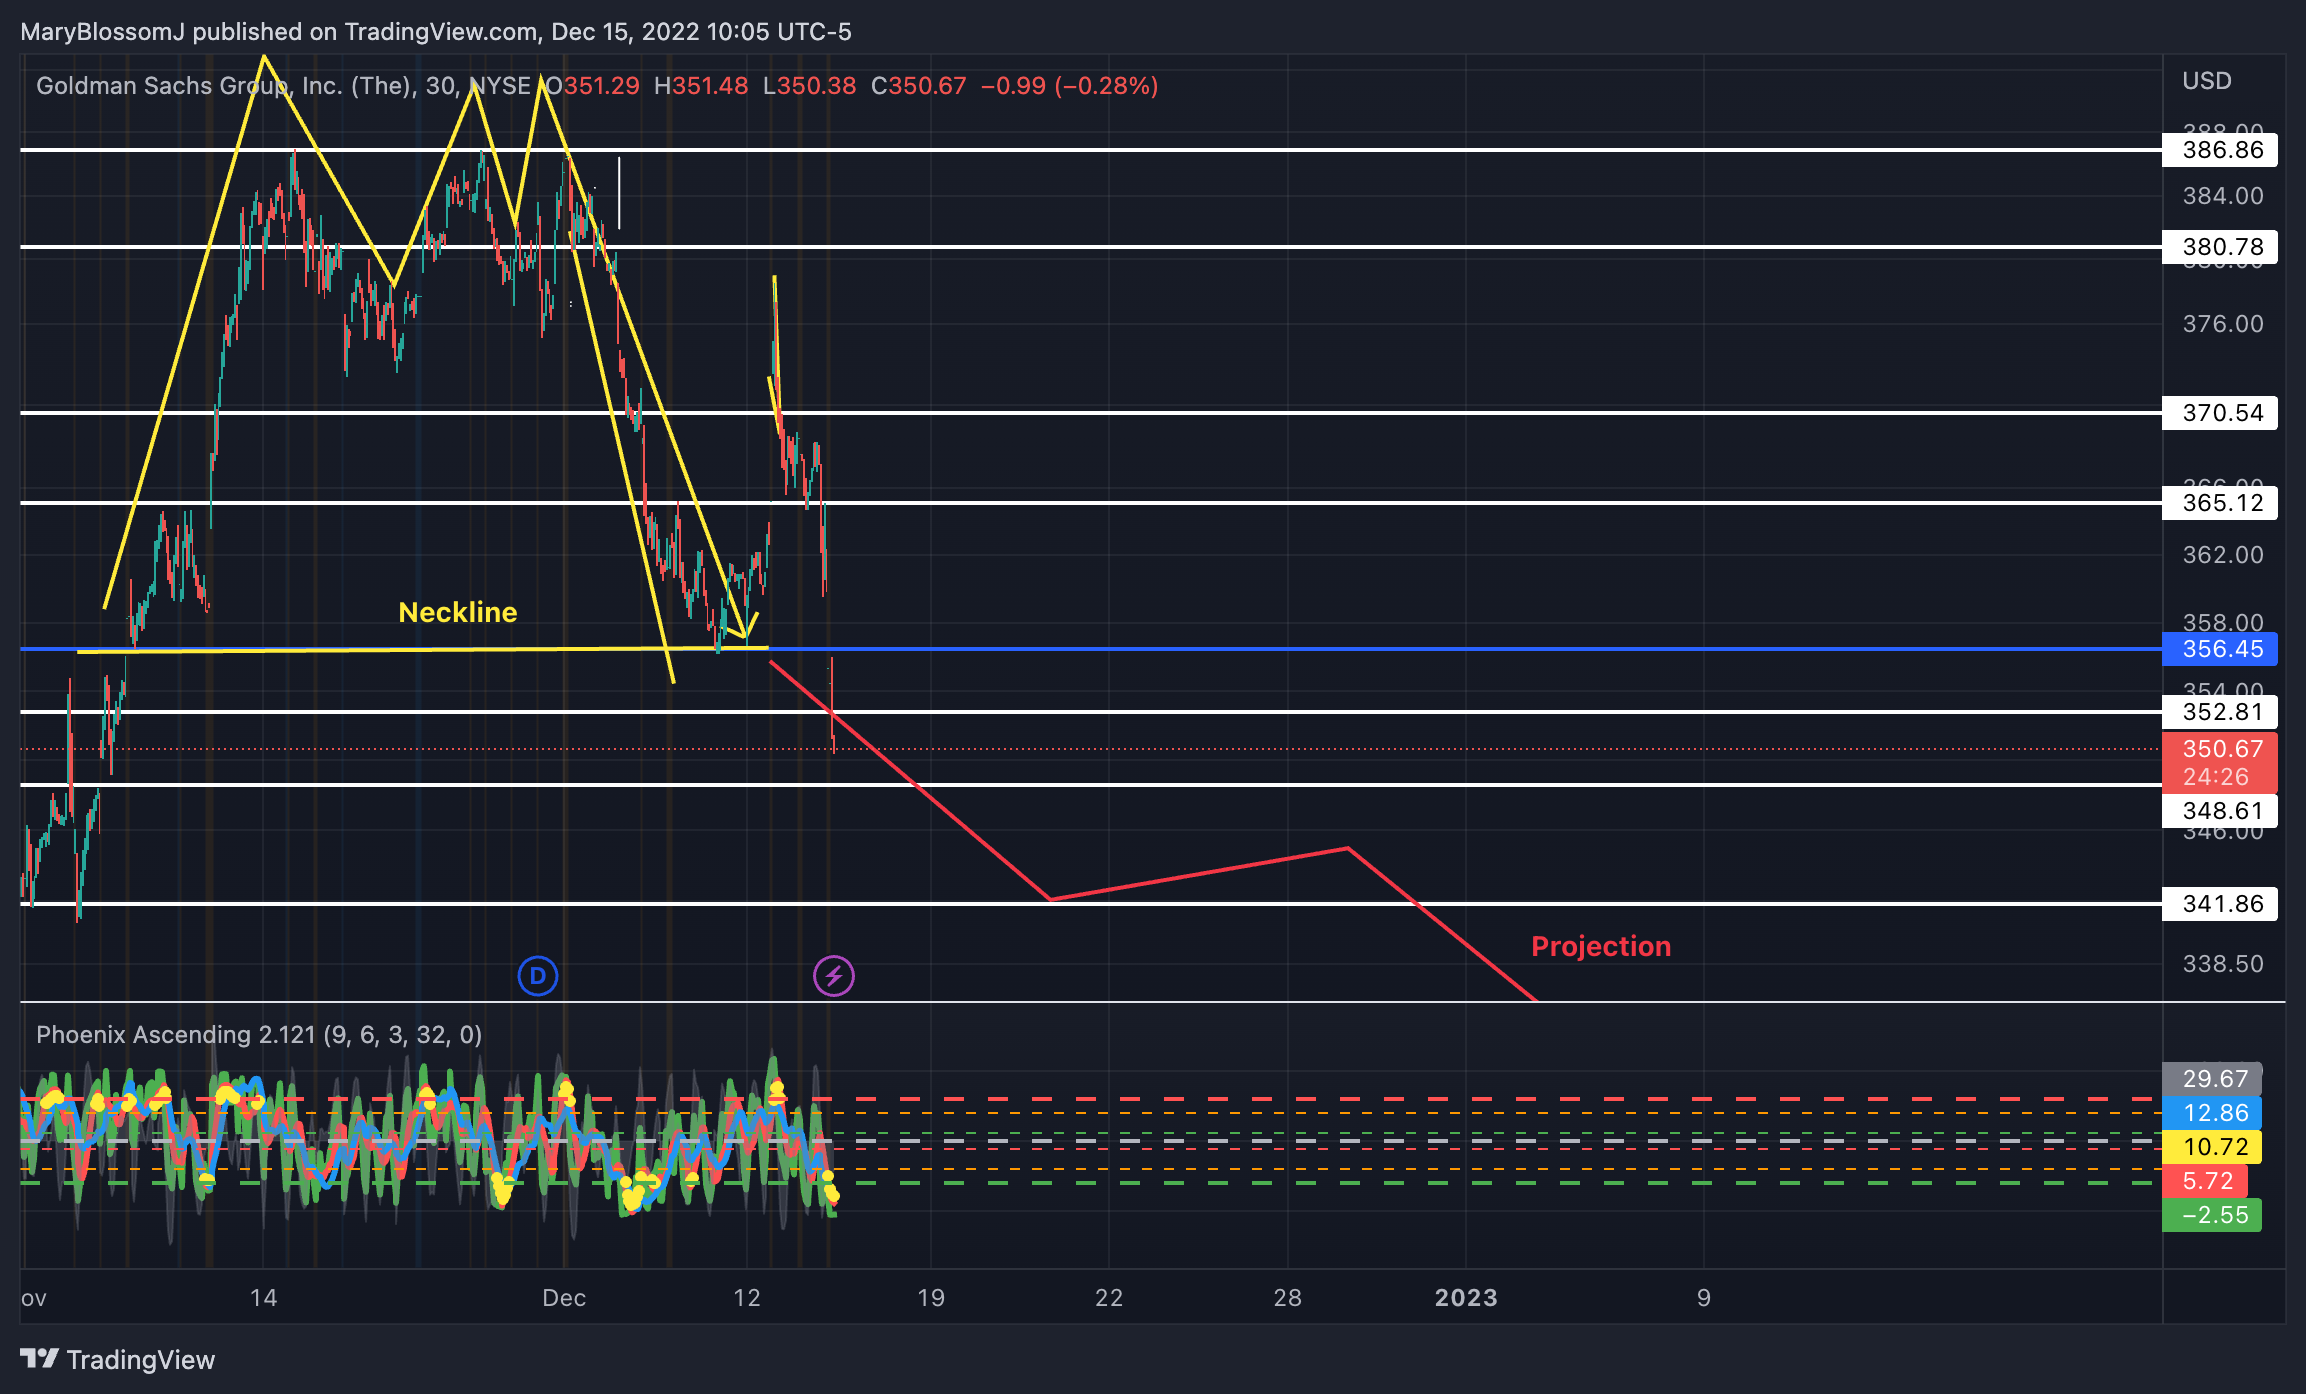This screenshot has width=2306, height=1394.
Task: Click the red 350.67 current price label
Action: [x=2220, y=762]
